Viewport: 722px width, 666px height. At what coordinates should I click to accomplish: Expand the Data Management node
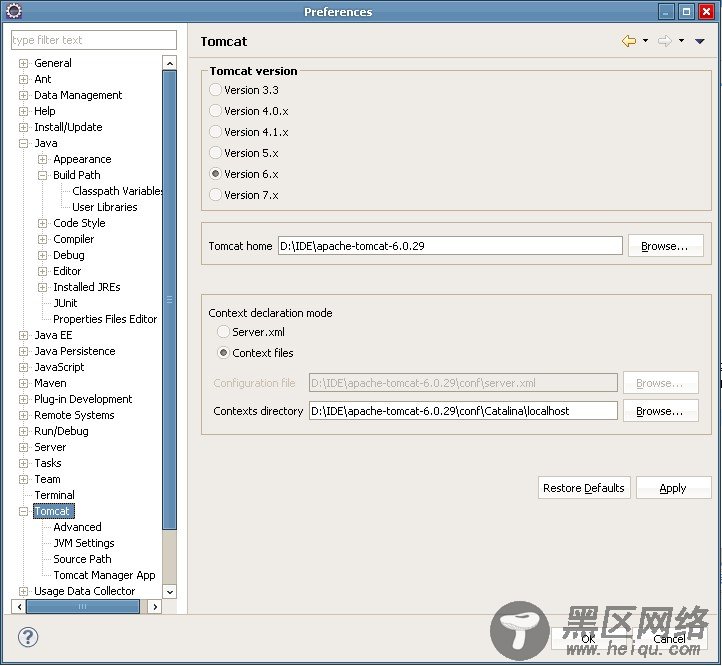[x=23, y=95]
